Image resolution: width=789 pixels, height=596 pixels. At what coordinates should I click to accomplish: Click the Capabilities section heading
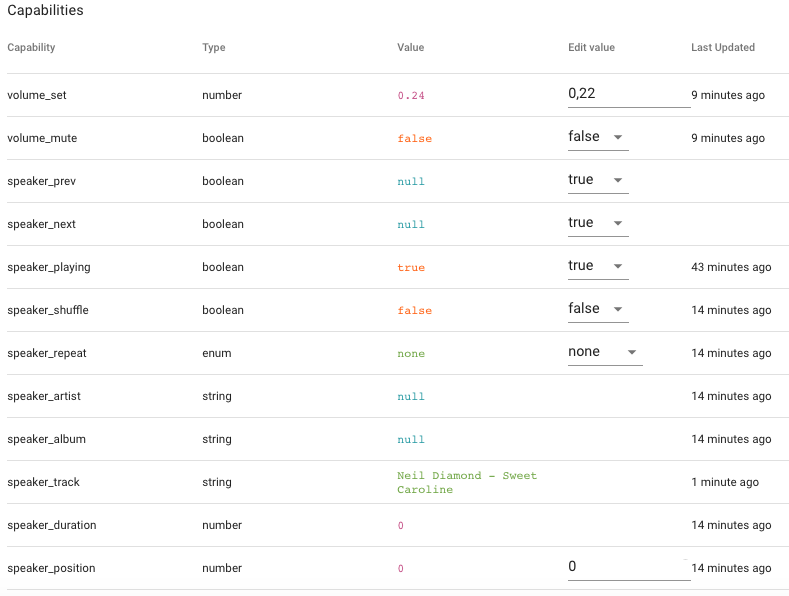click(45, 11)
